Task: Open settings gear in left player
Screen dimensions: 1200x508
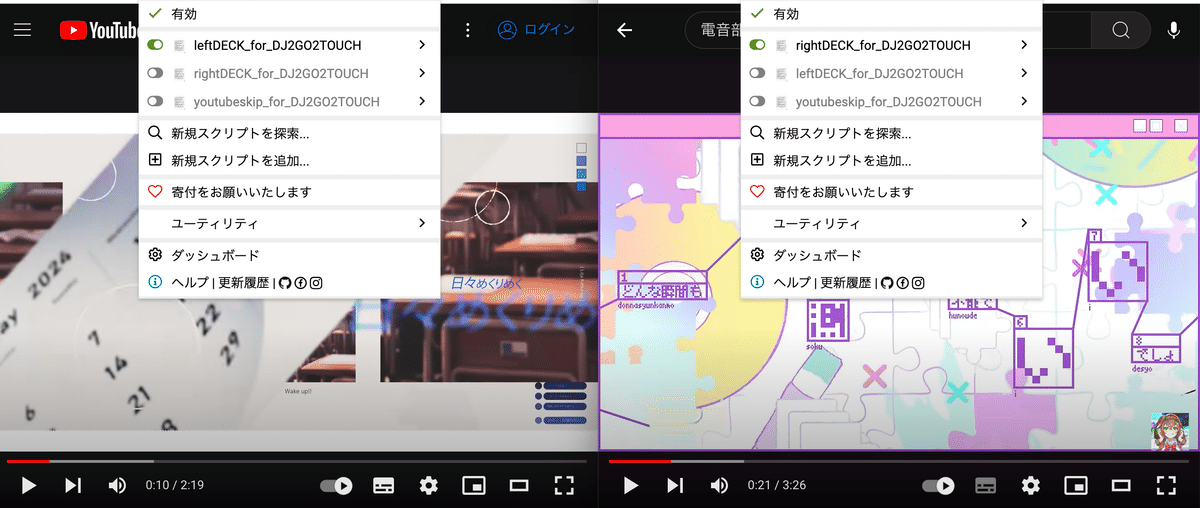Action: (429, 485)
